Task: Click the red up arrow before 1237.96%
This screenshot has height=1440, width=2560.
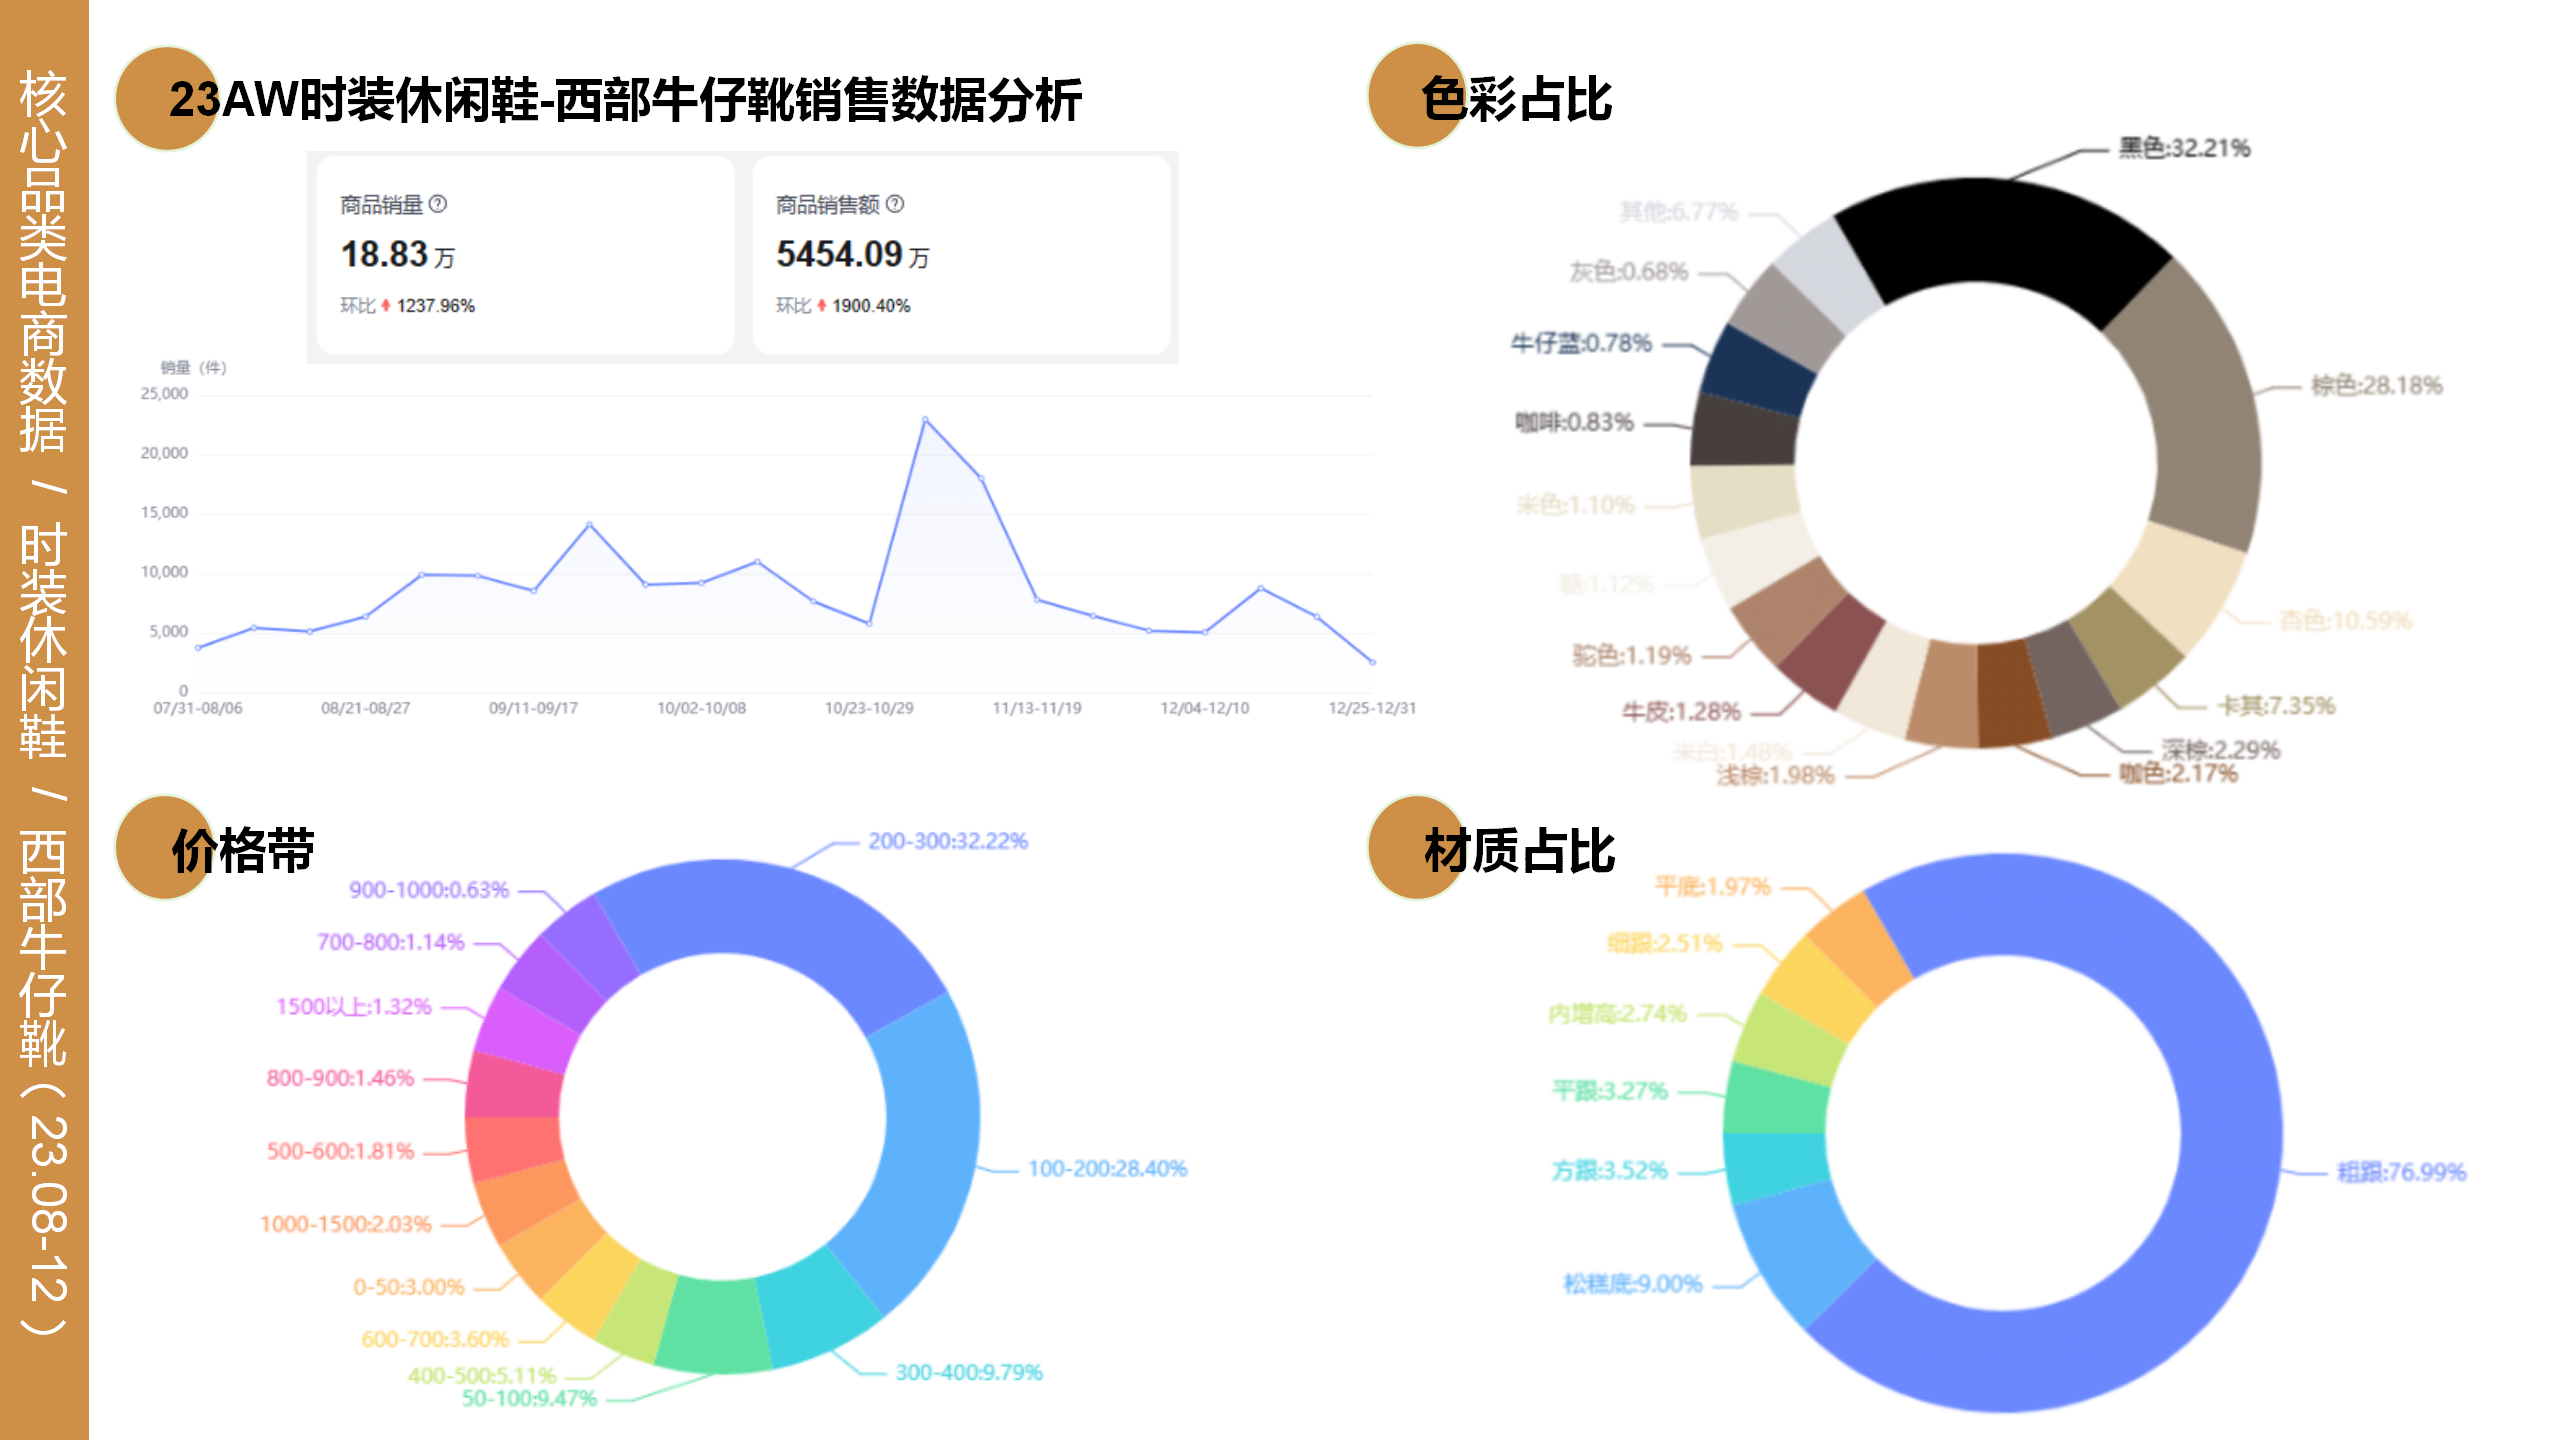Action: click(x=386, y=306)
